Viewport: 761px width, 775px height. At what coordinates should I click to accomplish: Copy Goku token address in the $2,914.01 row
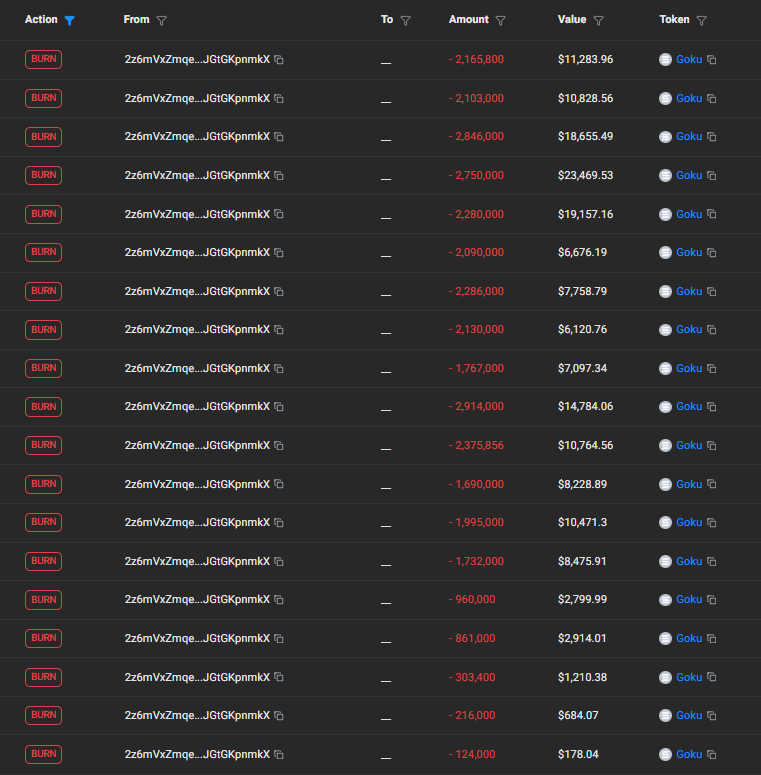[712, 639]
